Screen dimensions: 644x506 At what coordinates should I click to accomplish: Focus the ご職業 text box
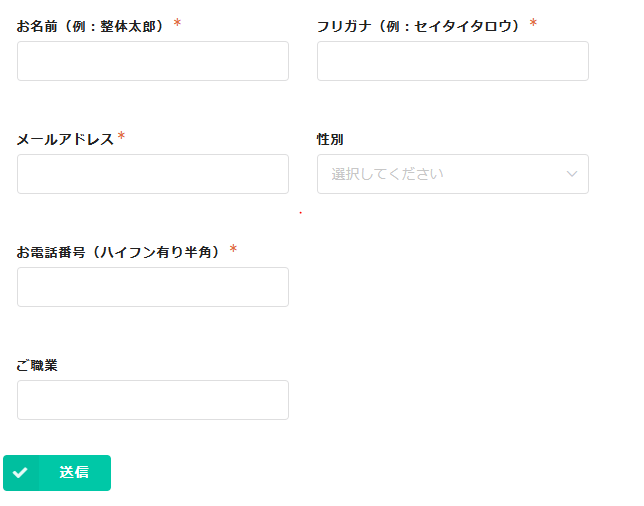click(153, 400)
